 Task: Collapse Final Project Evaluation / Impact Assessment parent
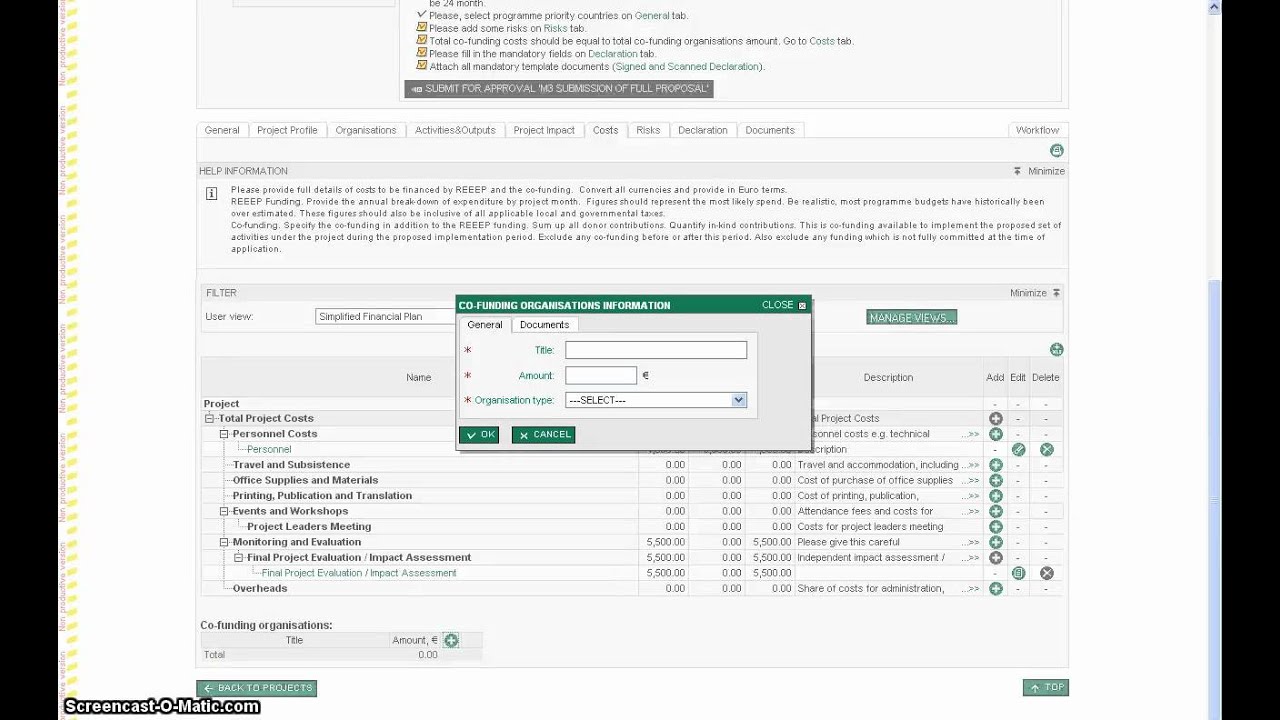(x=238, y=558)
